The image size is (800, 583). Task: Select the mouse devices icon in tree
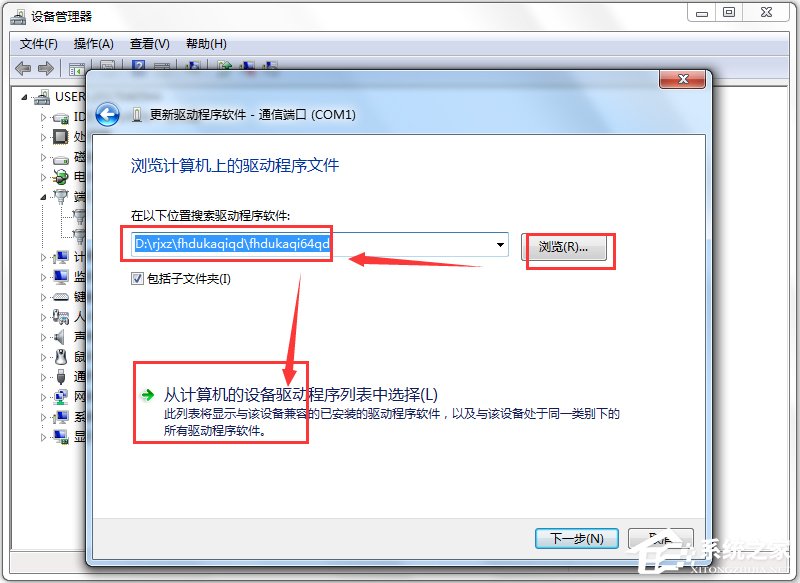(x=61, y=357)
